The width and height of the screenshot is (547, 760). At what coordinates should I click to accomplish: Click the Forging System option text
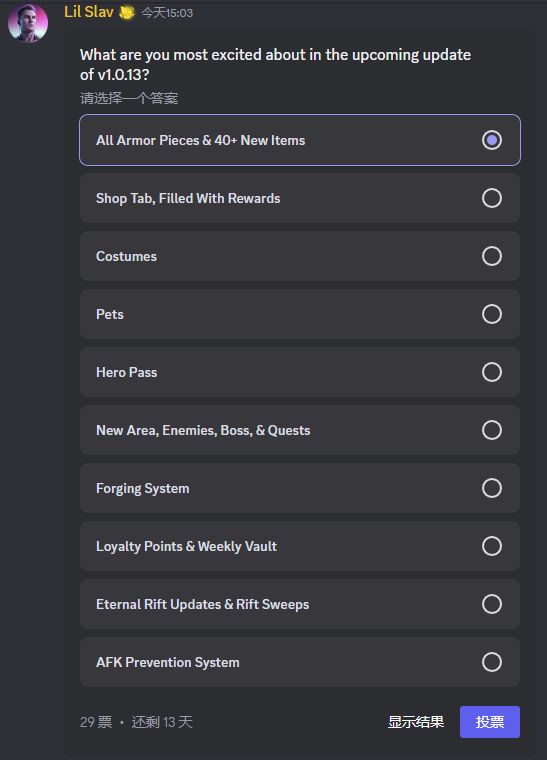click(x=143, y=489)
